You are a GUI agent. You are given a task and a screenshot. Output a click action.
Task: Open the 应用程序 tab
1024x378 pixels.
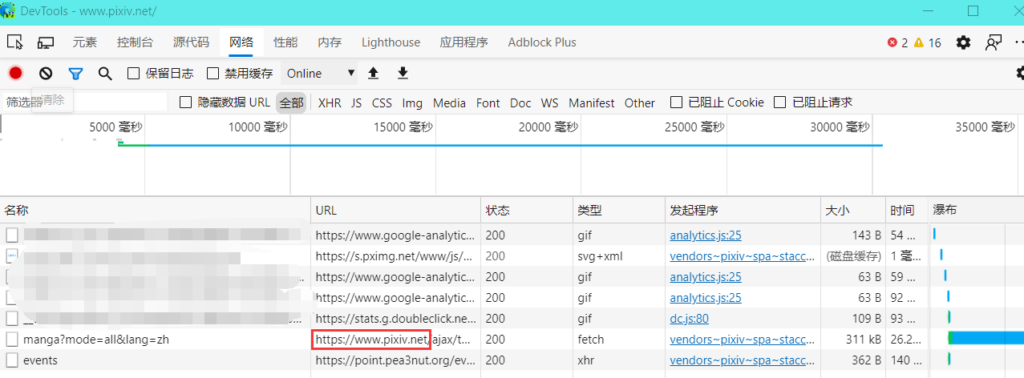pos(464,42)
